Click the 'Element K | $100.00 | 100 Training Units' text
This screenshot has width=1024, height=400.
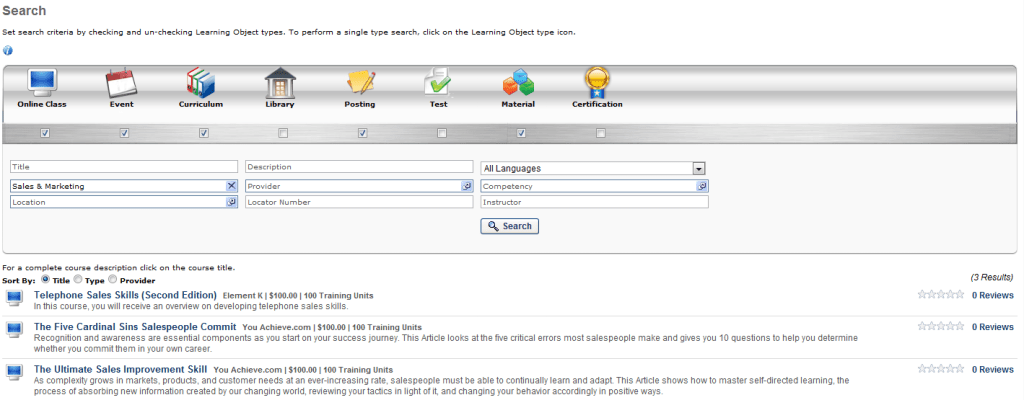click(298, 295)
